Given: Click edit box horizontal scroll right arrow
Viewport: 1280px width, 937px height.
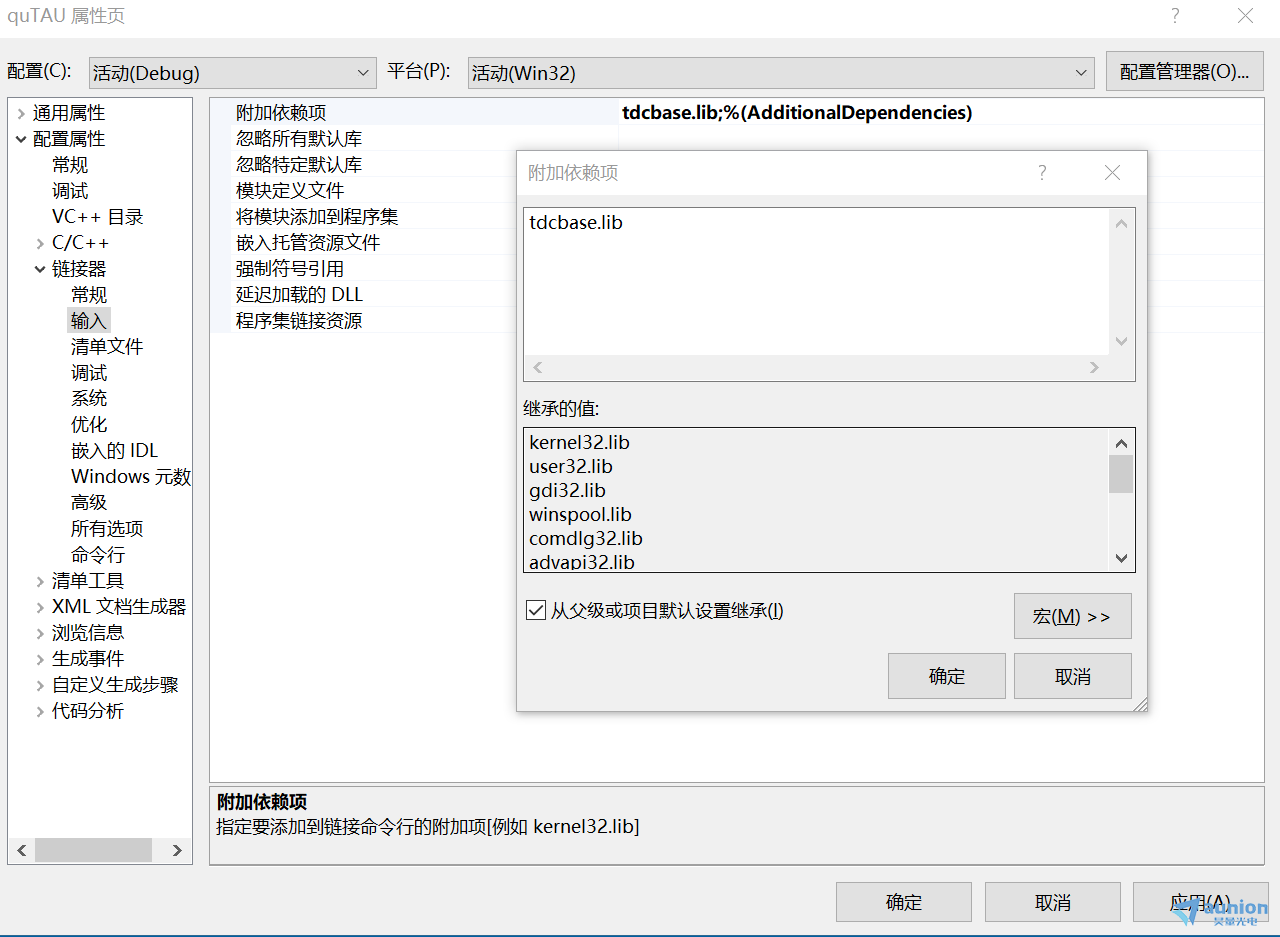Looking at the screenshot, I should 1094,368.
